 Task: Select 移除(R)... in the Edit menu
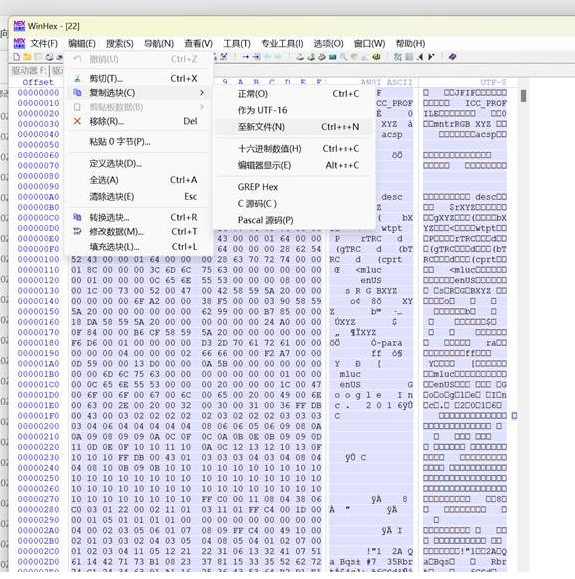[138, 121]
